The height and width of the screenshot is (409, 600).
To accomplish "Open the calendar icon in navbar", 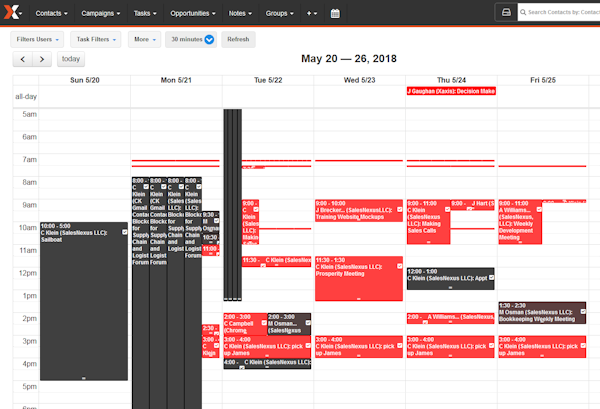I will [335, 14].
